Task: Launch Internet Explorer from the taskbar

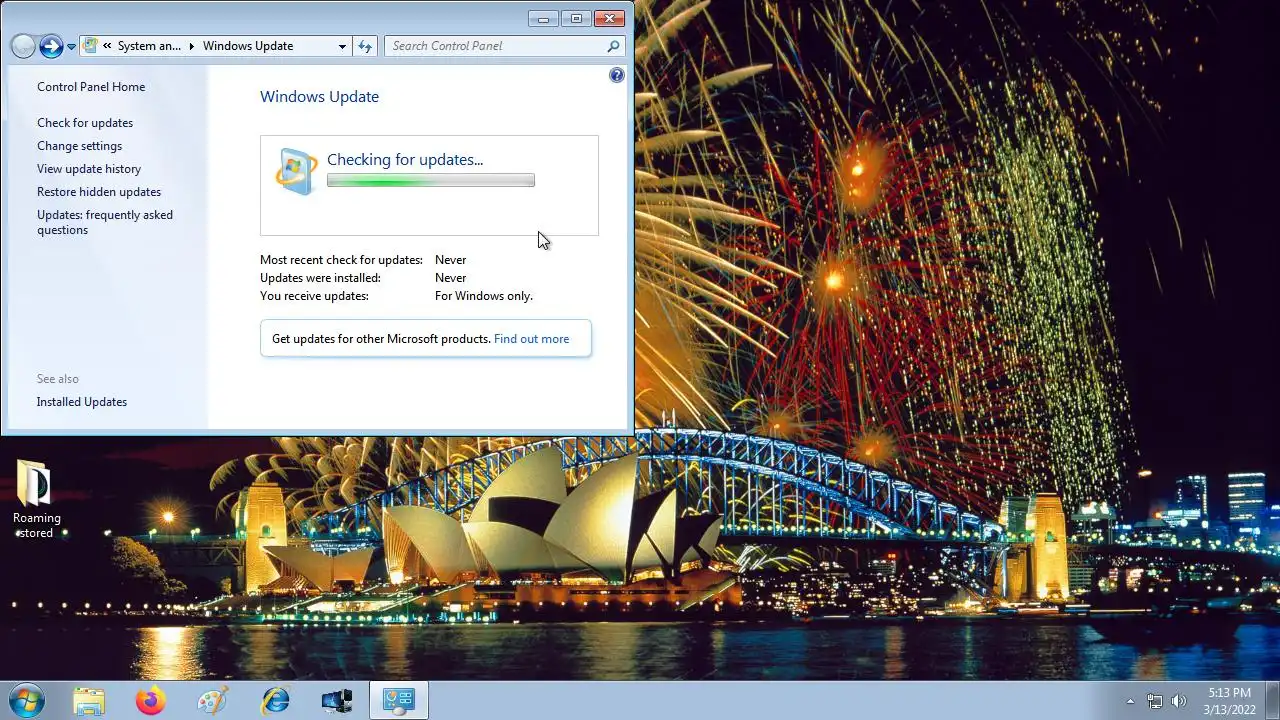Action: (x=275, y=701)
